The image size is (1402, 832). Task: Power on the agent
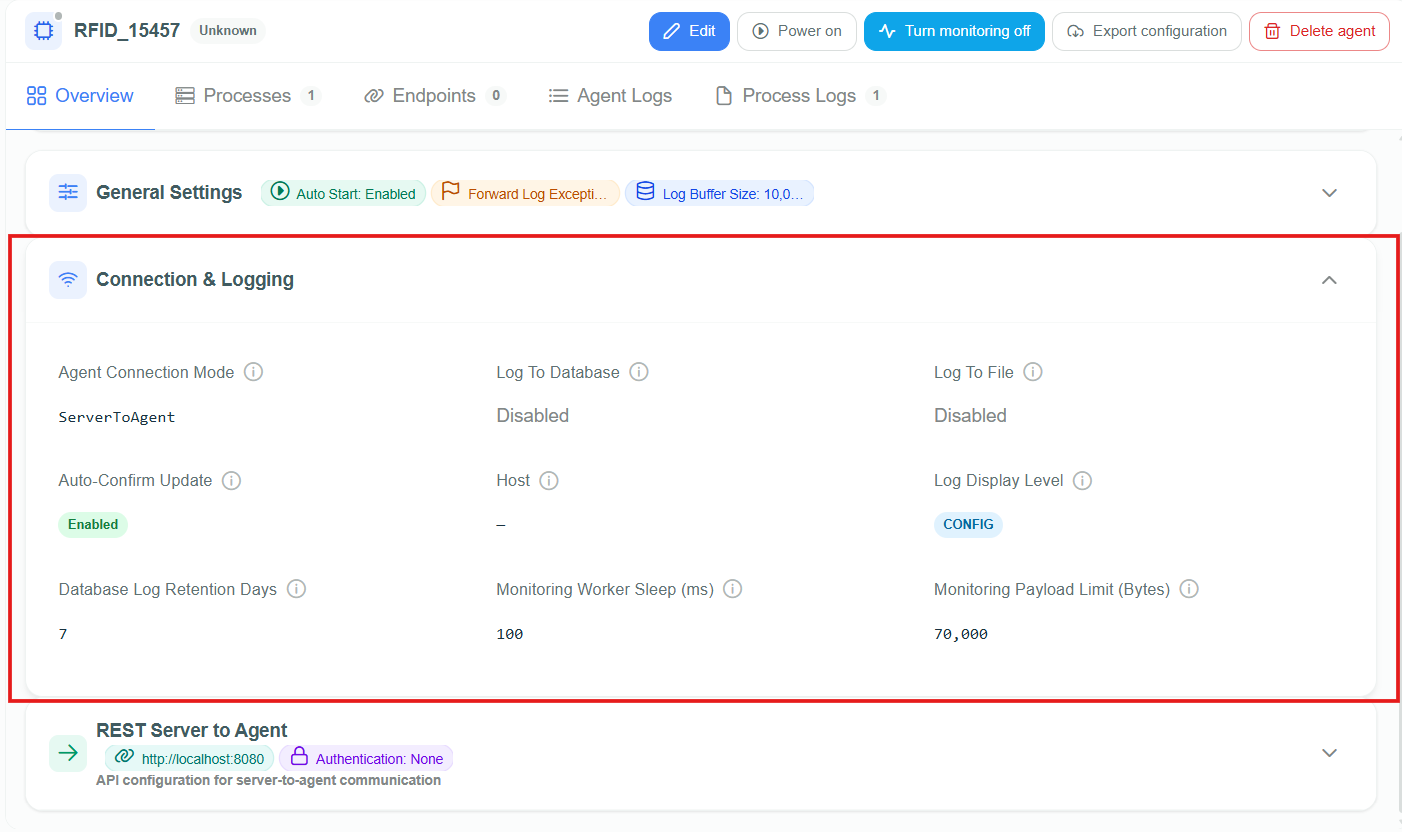click(797, 31)
